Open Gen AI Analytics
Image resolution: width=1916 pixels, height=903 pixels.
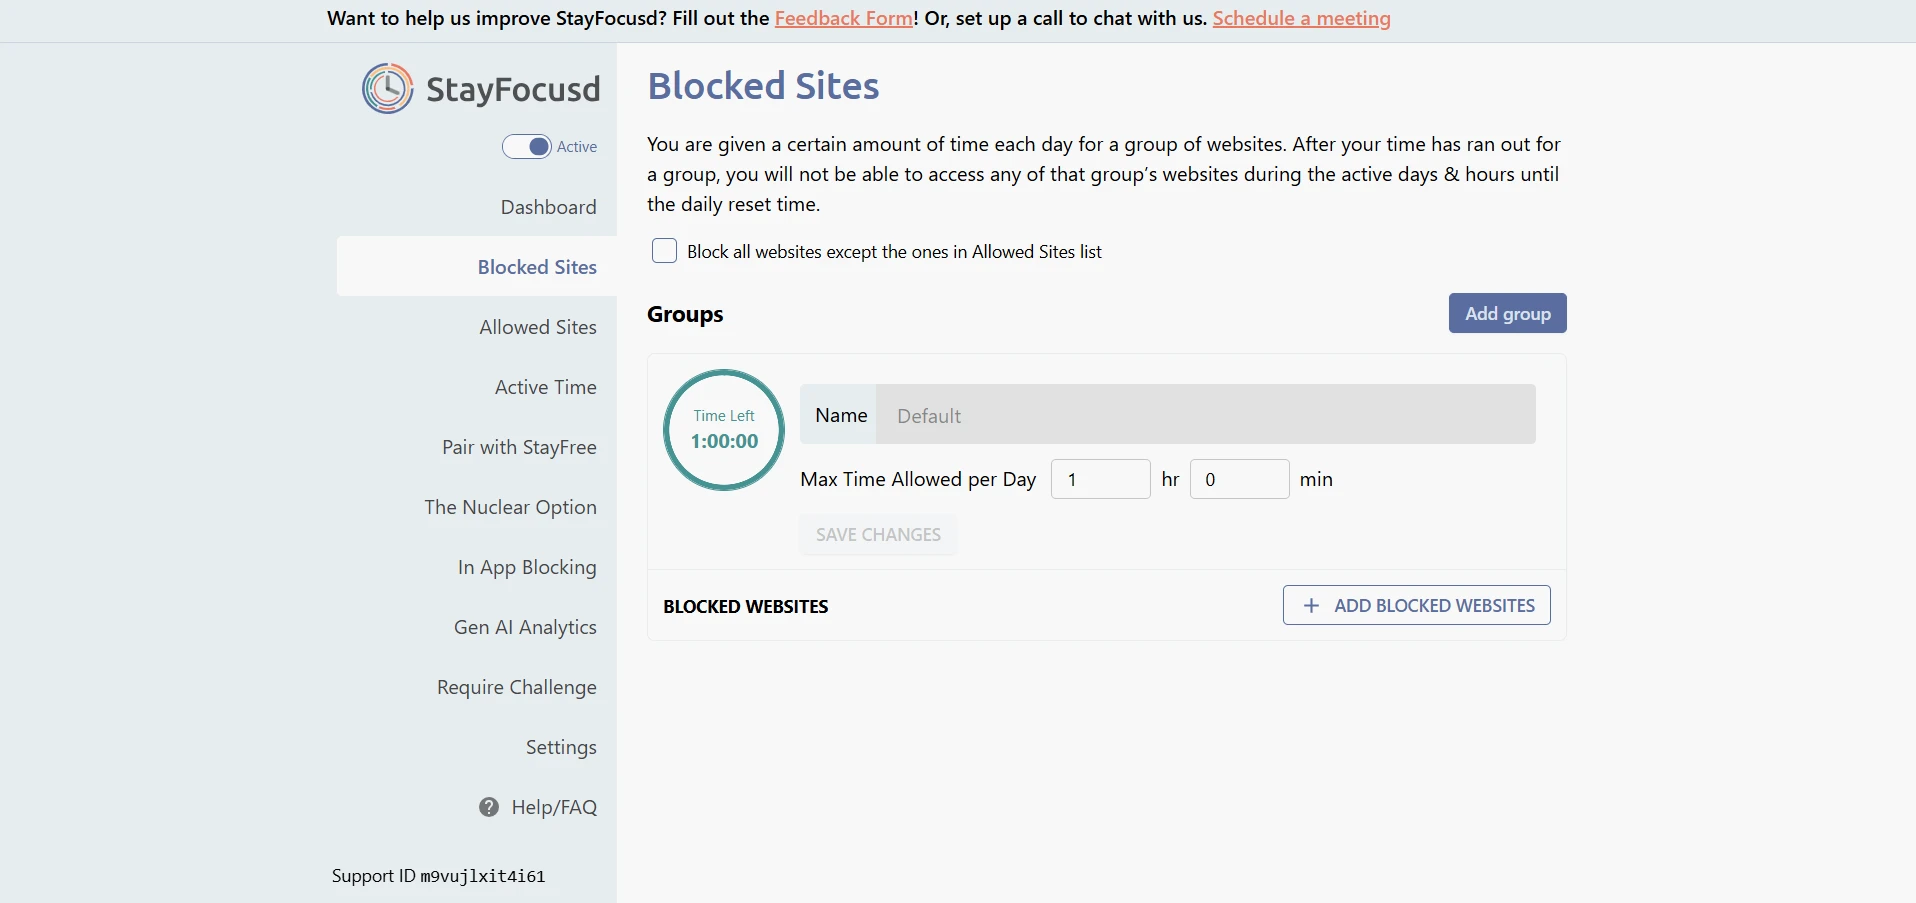point(525,627)
